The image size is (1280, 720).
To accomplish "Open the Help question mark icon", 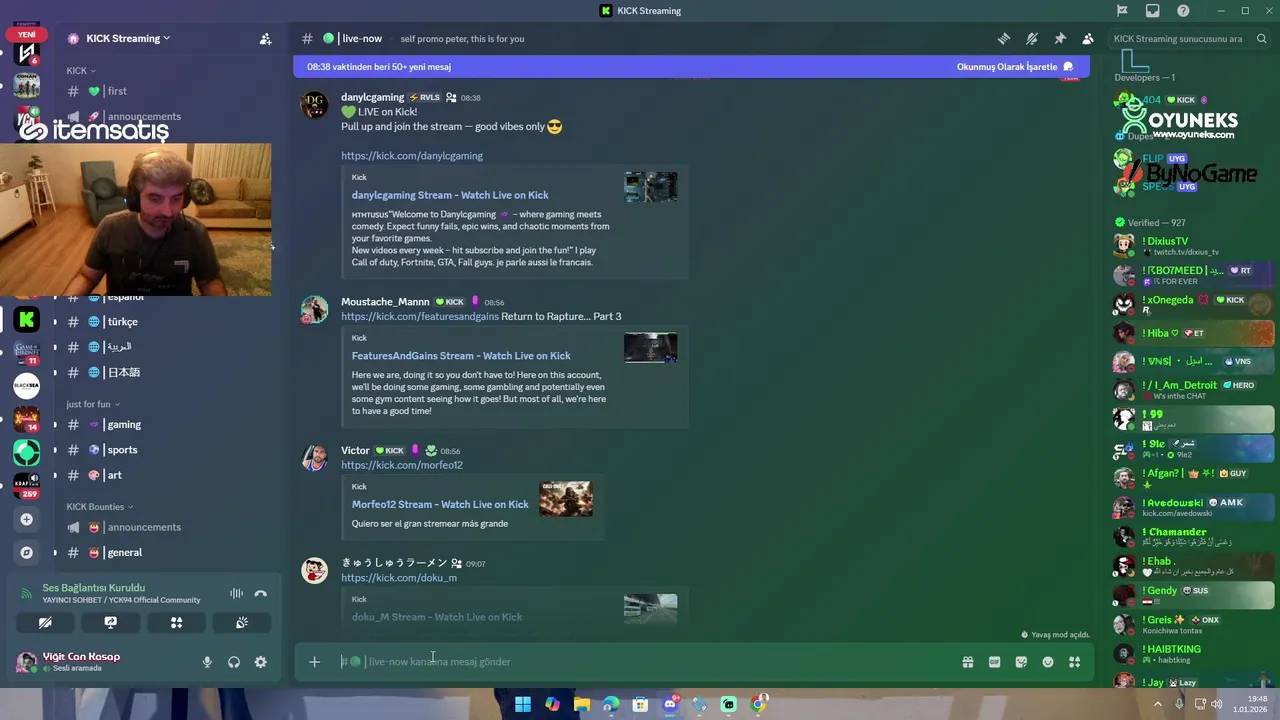I will pos(1183,11).
